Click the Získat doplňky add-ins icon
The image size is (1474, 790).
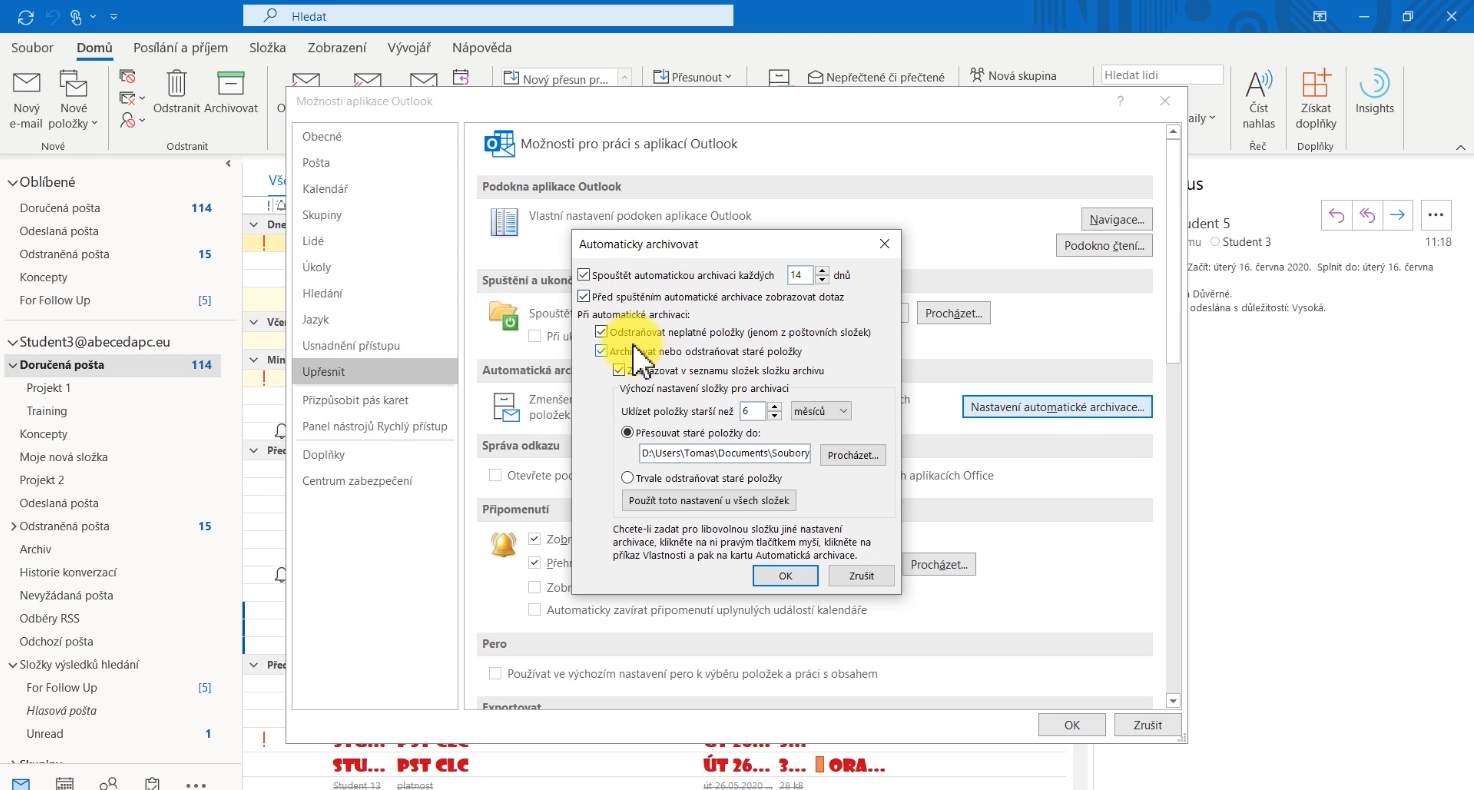tap(1316, 84)
